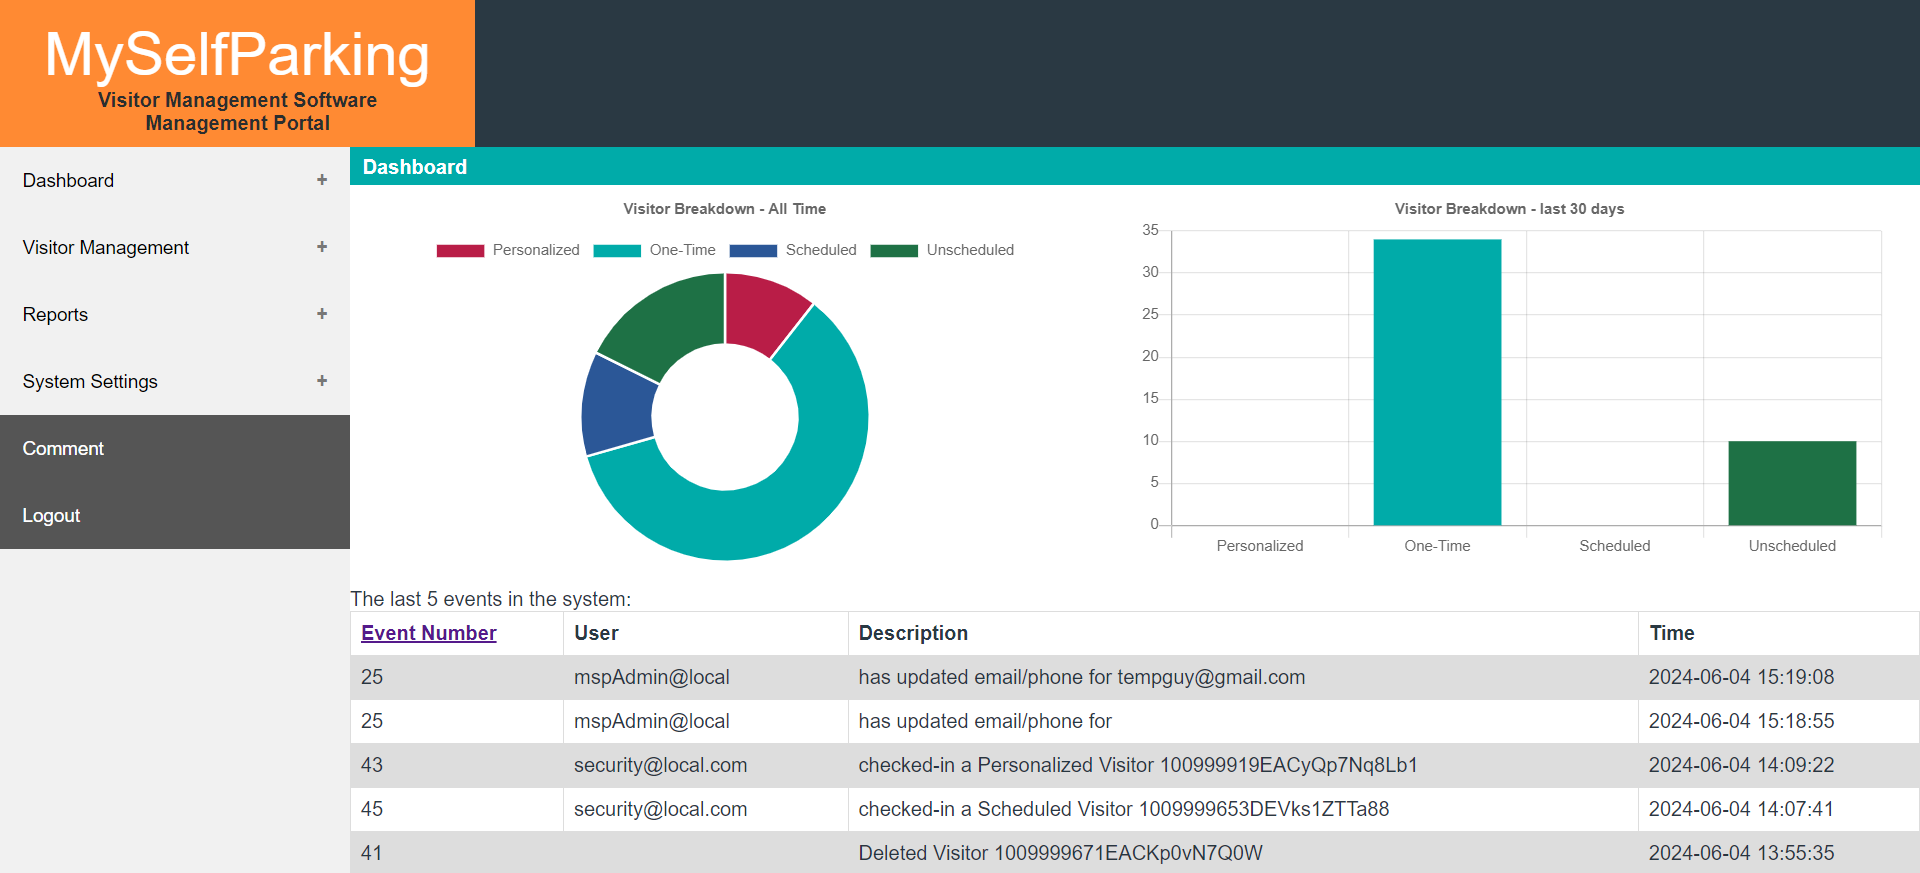1920x873 pixels.
Task: Expand the Reports plus icon
Action: pyautogui.click(x=322, y=314)
